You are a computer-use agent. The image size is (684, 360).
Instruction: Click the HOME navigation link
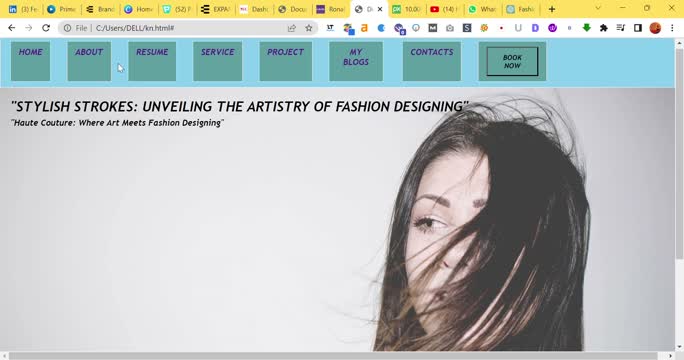coord(31,52)
